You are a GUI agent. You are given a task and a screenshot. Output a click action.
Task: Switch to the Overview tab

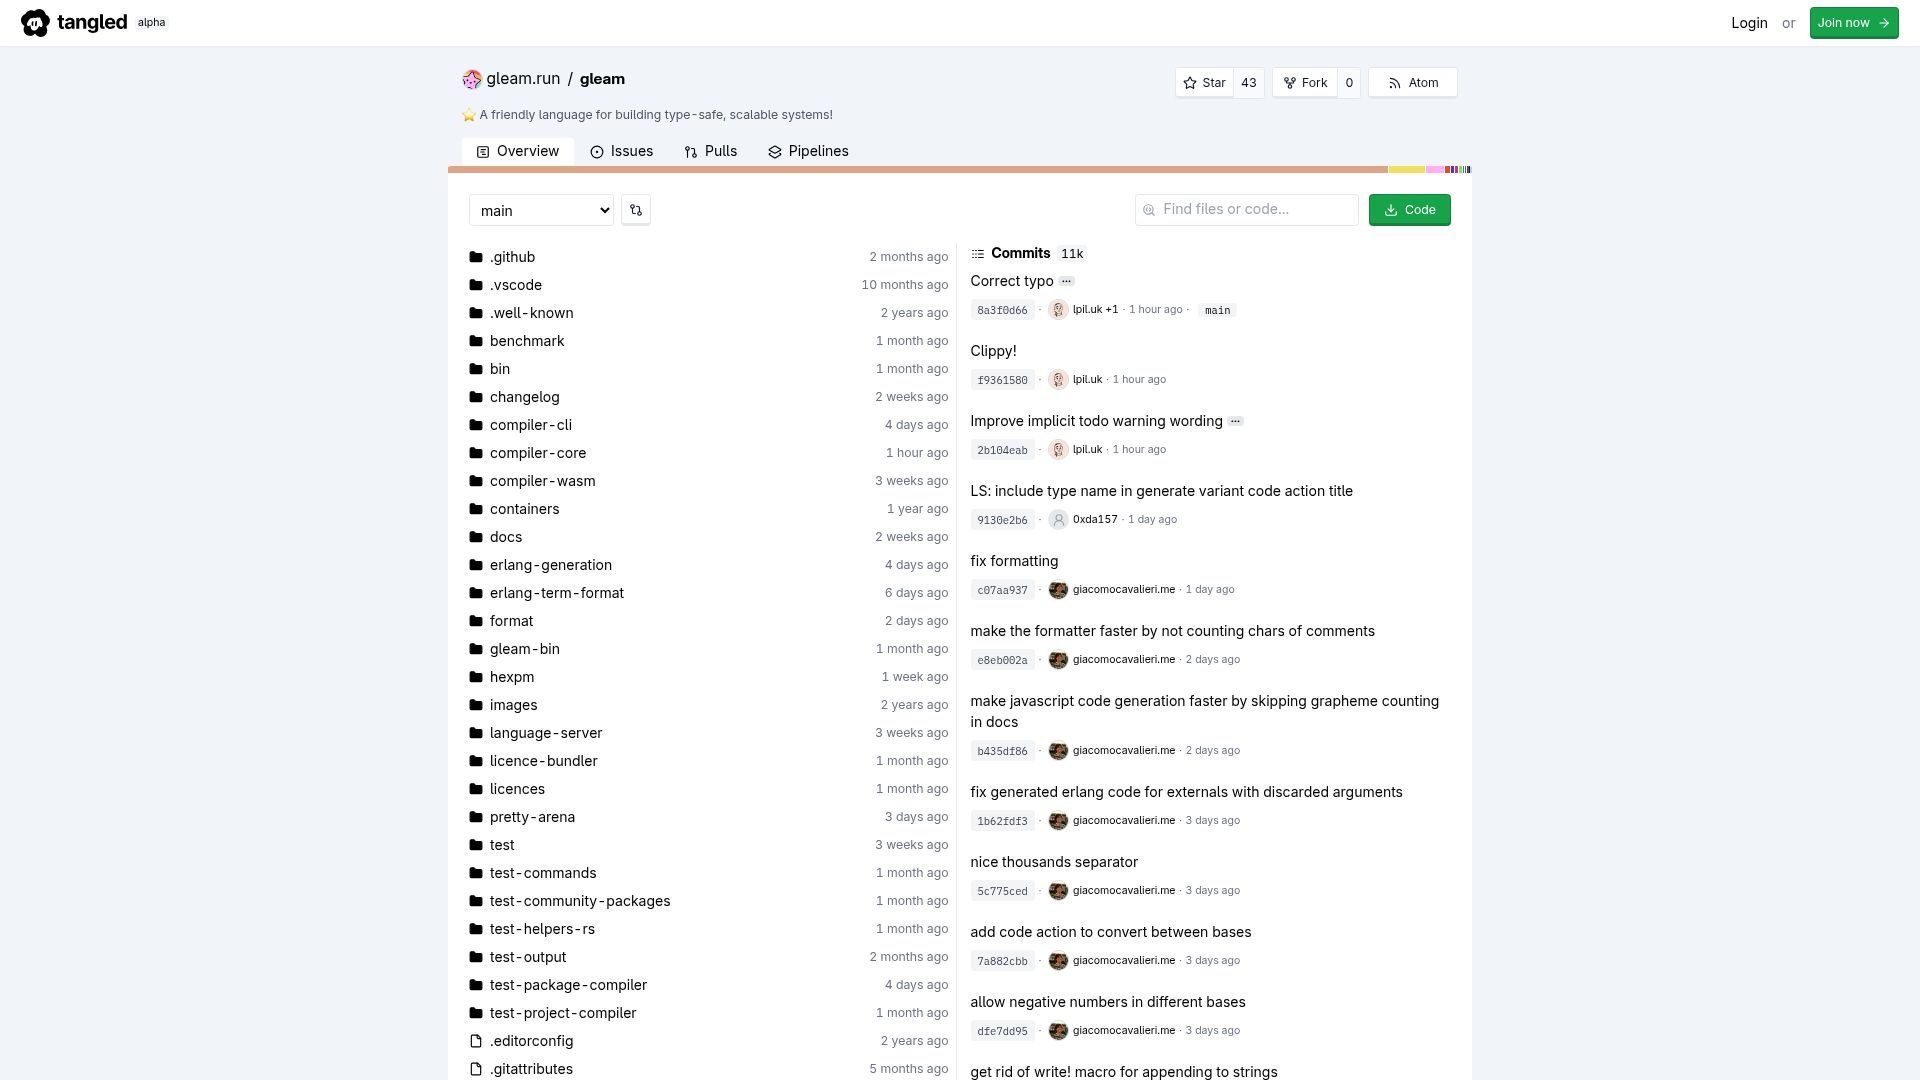coord(518,151)
